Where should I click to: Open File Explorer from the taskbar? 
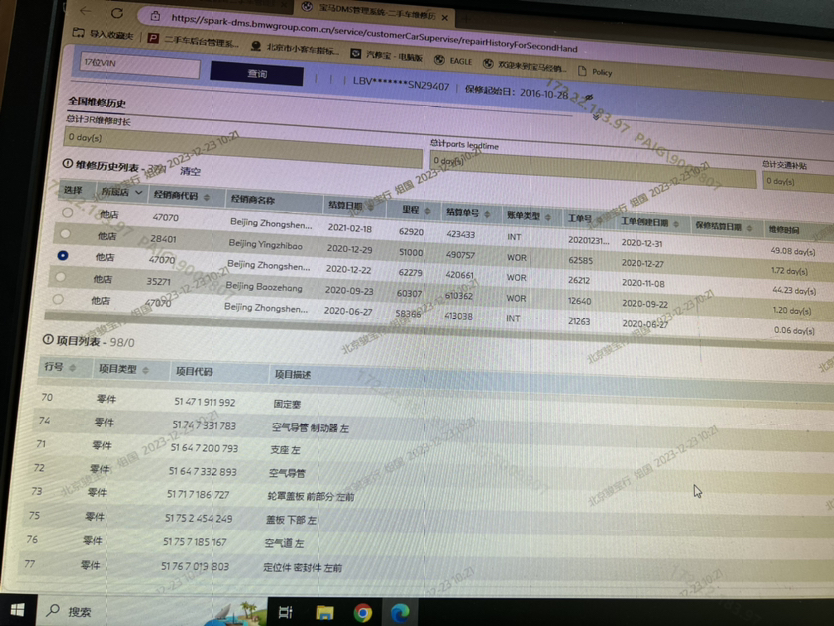pyautogui.click(x=324, y=613)
